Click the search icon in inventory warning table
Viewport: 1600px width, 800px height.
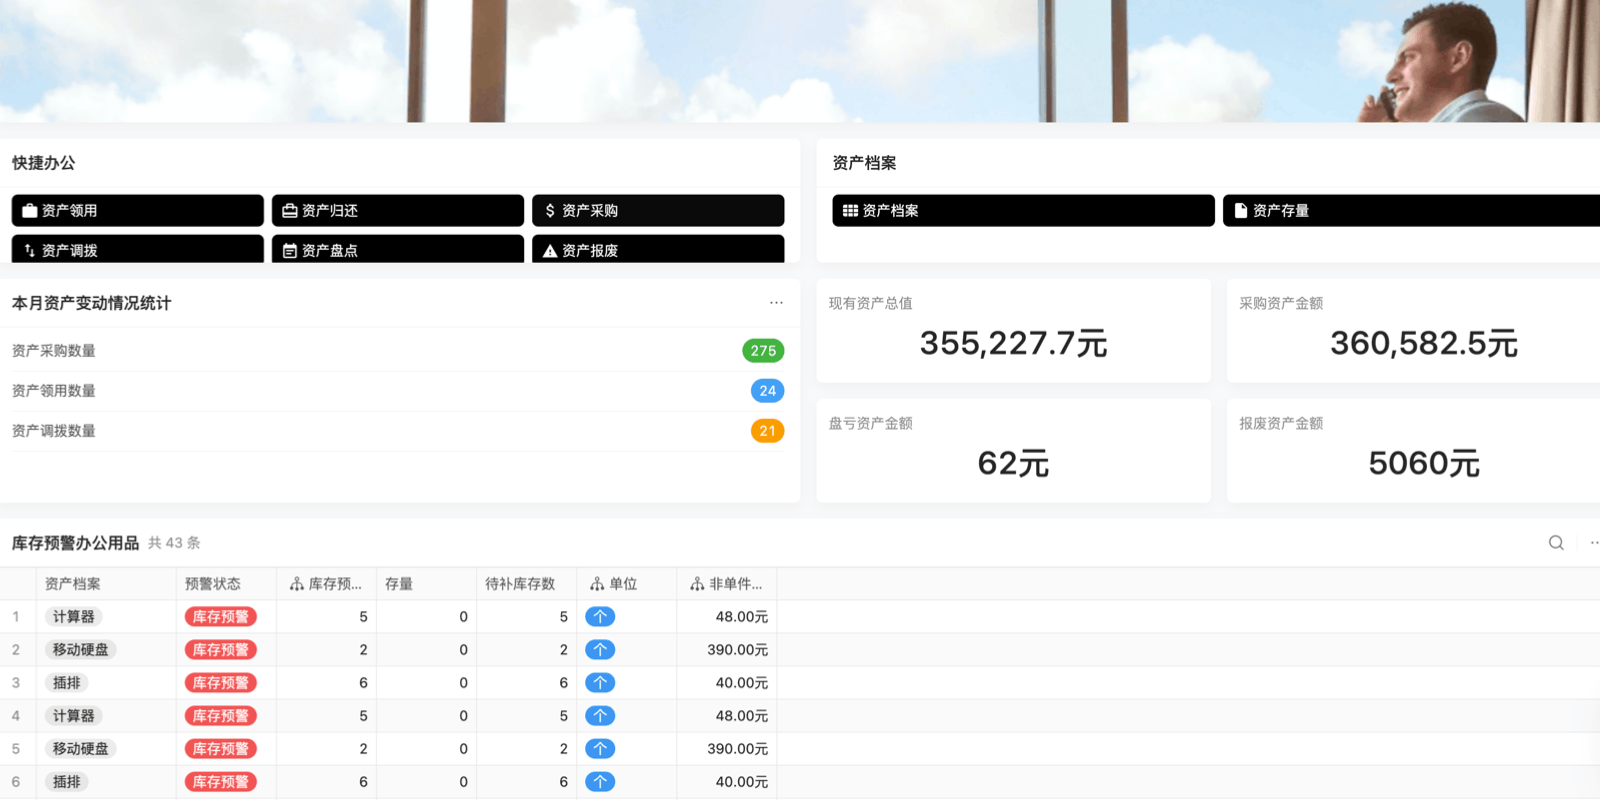[1556, 543]
